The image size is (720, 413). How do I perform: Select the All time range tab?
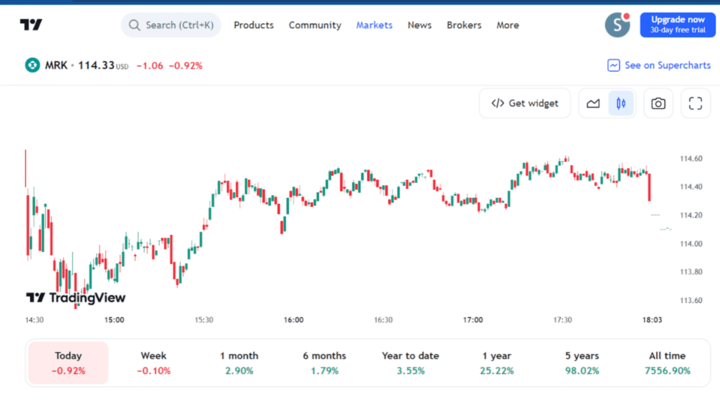[667, 363]
